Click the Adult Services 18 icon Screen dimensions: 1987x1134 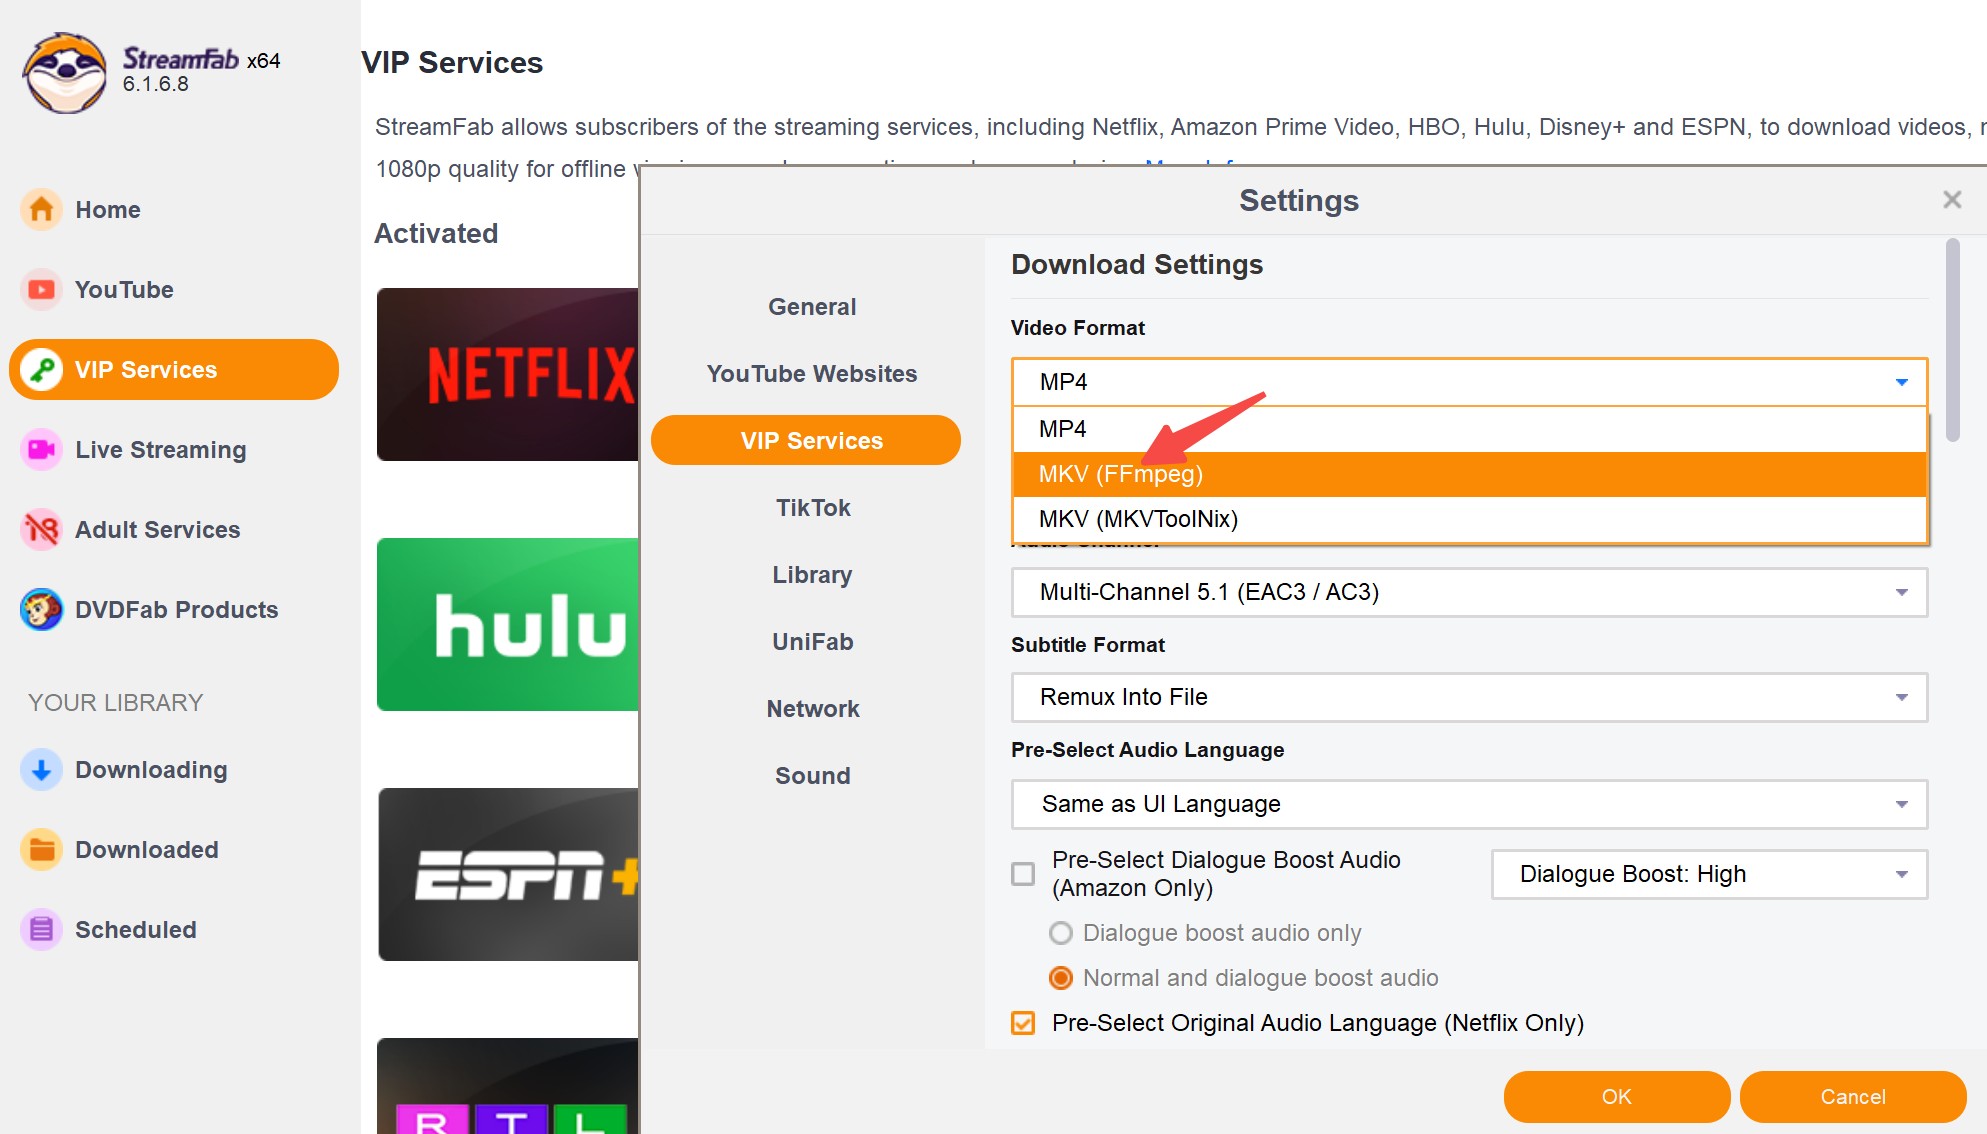(41, 530)
